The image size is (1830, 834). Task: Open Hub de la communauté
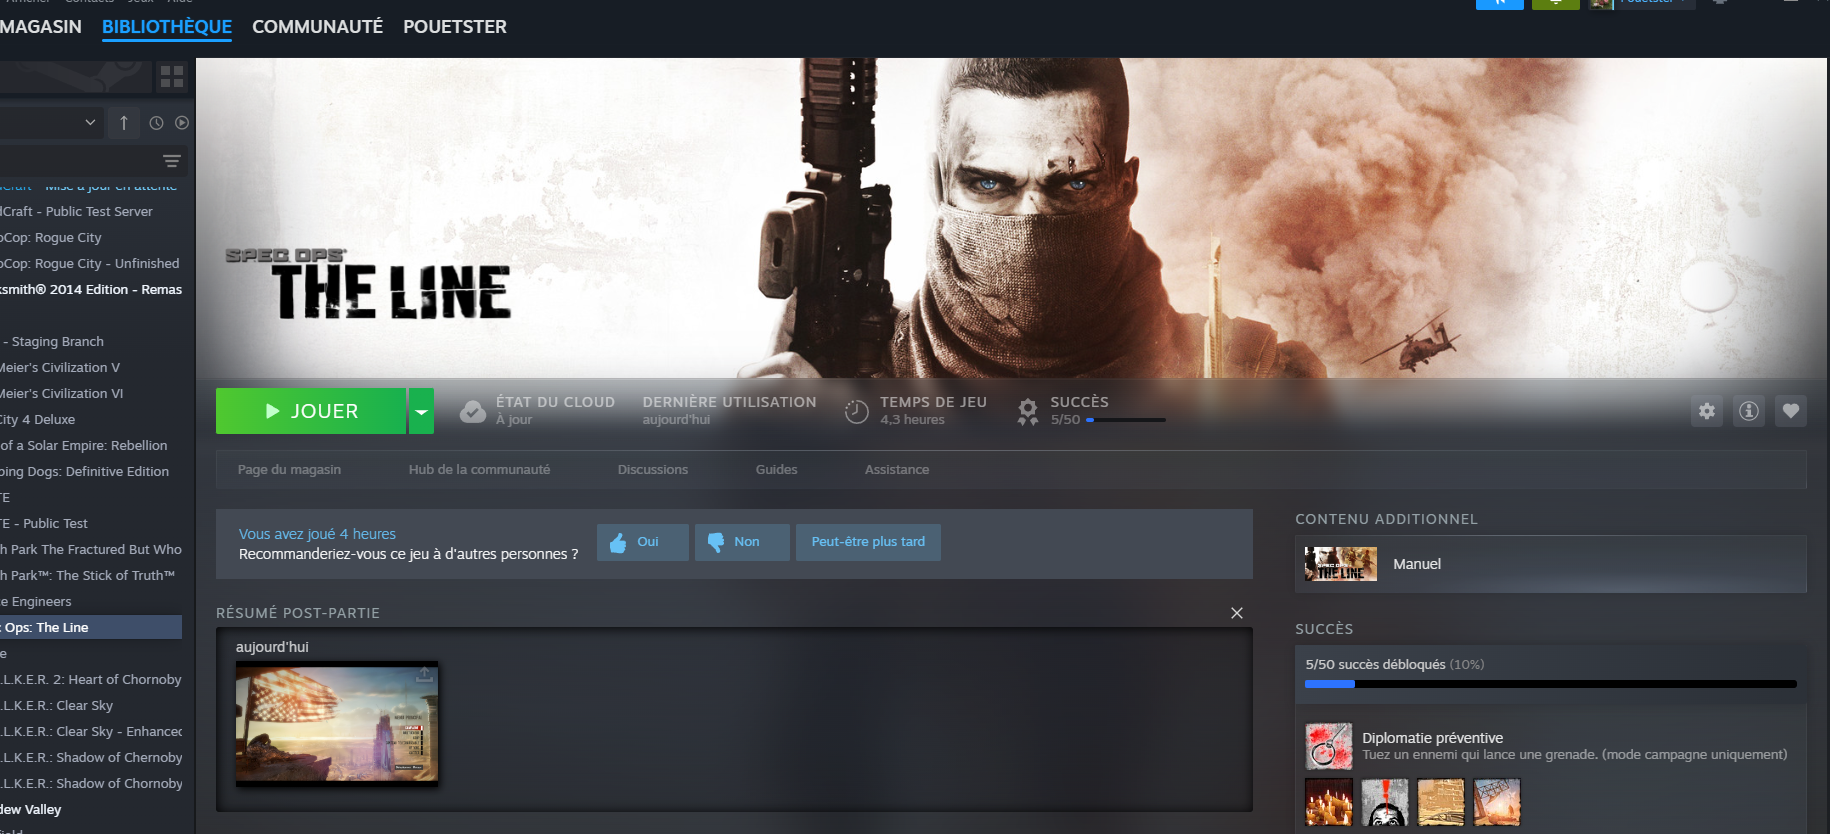point(479,469)
